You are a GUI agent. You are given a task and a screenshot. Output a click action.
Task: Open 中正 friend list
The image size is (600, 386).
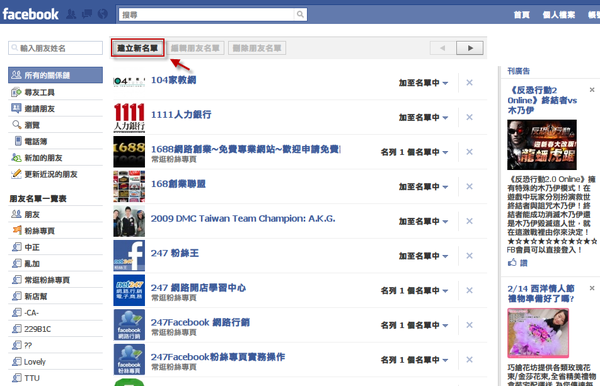point(55,247)
